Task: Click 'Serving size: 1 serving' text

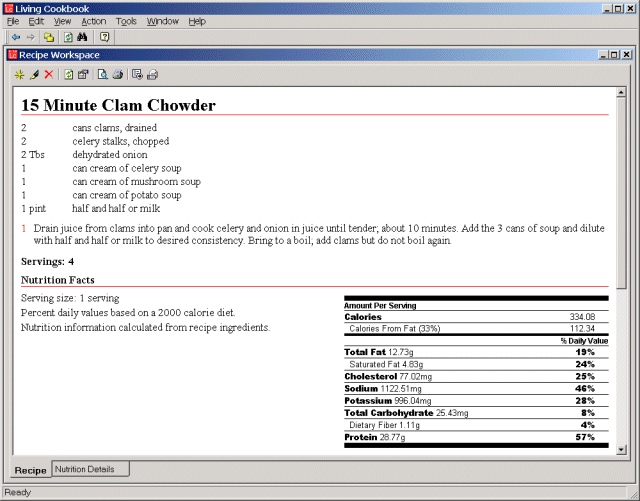Action: click(70, 298)
